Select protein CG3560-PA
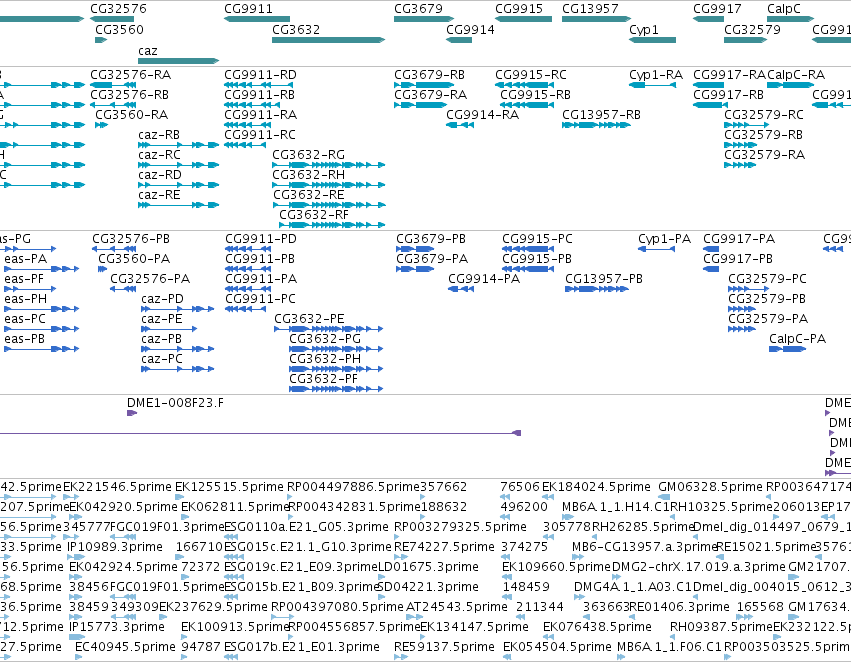 click(134, 259)
